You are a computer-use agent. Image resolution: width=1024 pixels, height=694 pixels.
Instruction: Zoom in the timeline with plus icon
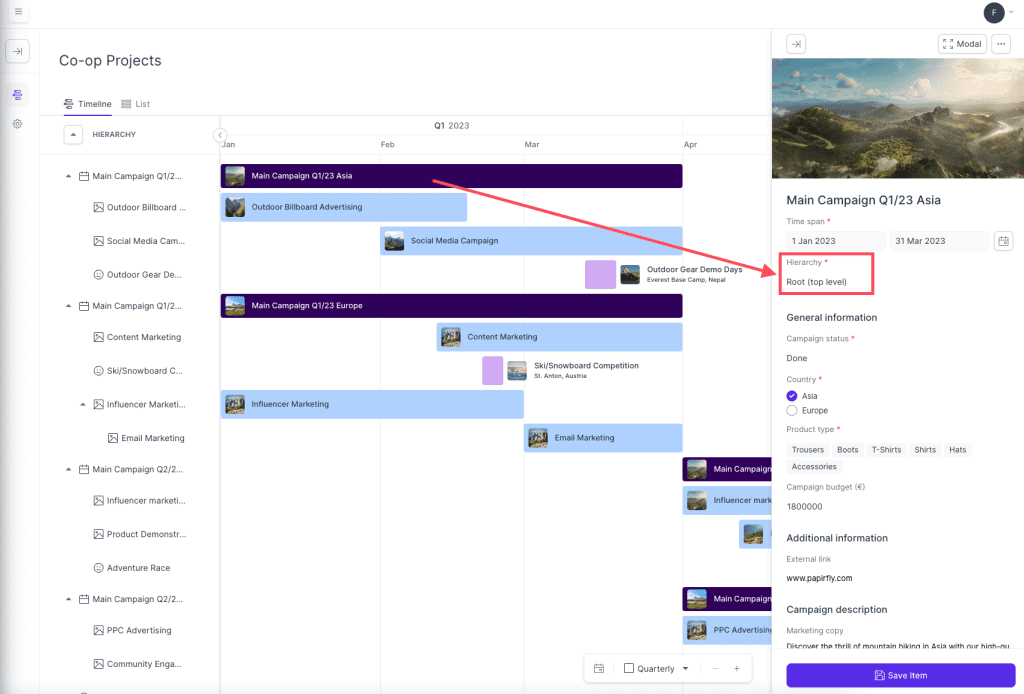click(x=737, y=669)
